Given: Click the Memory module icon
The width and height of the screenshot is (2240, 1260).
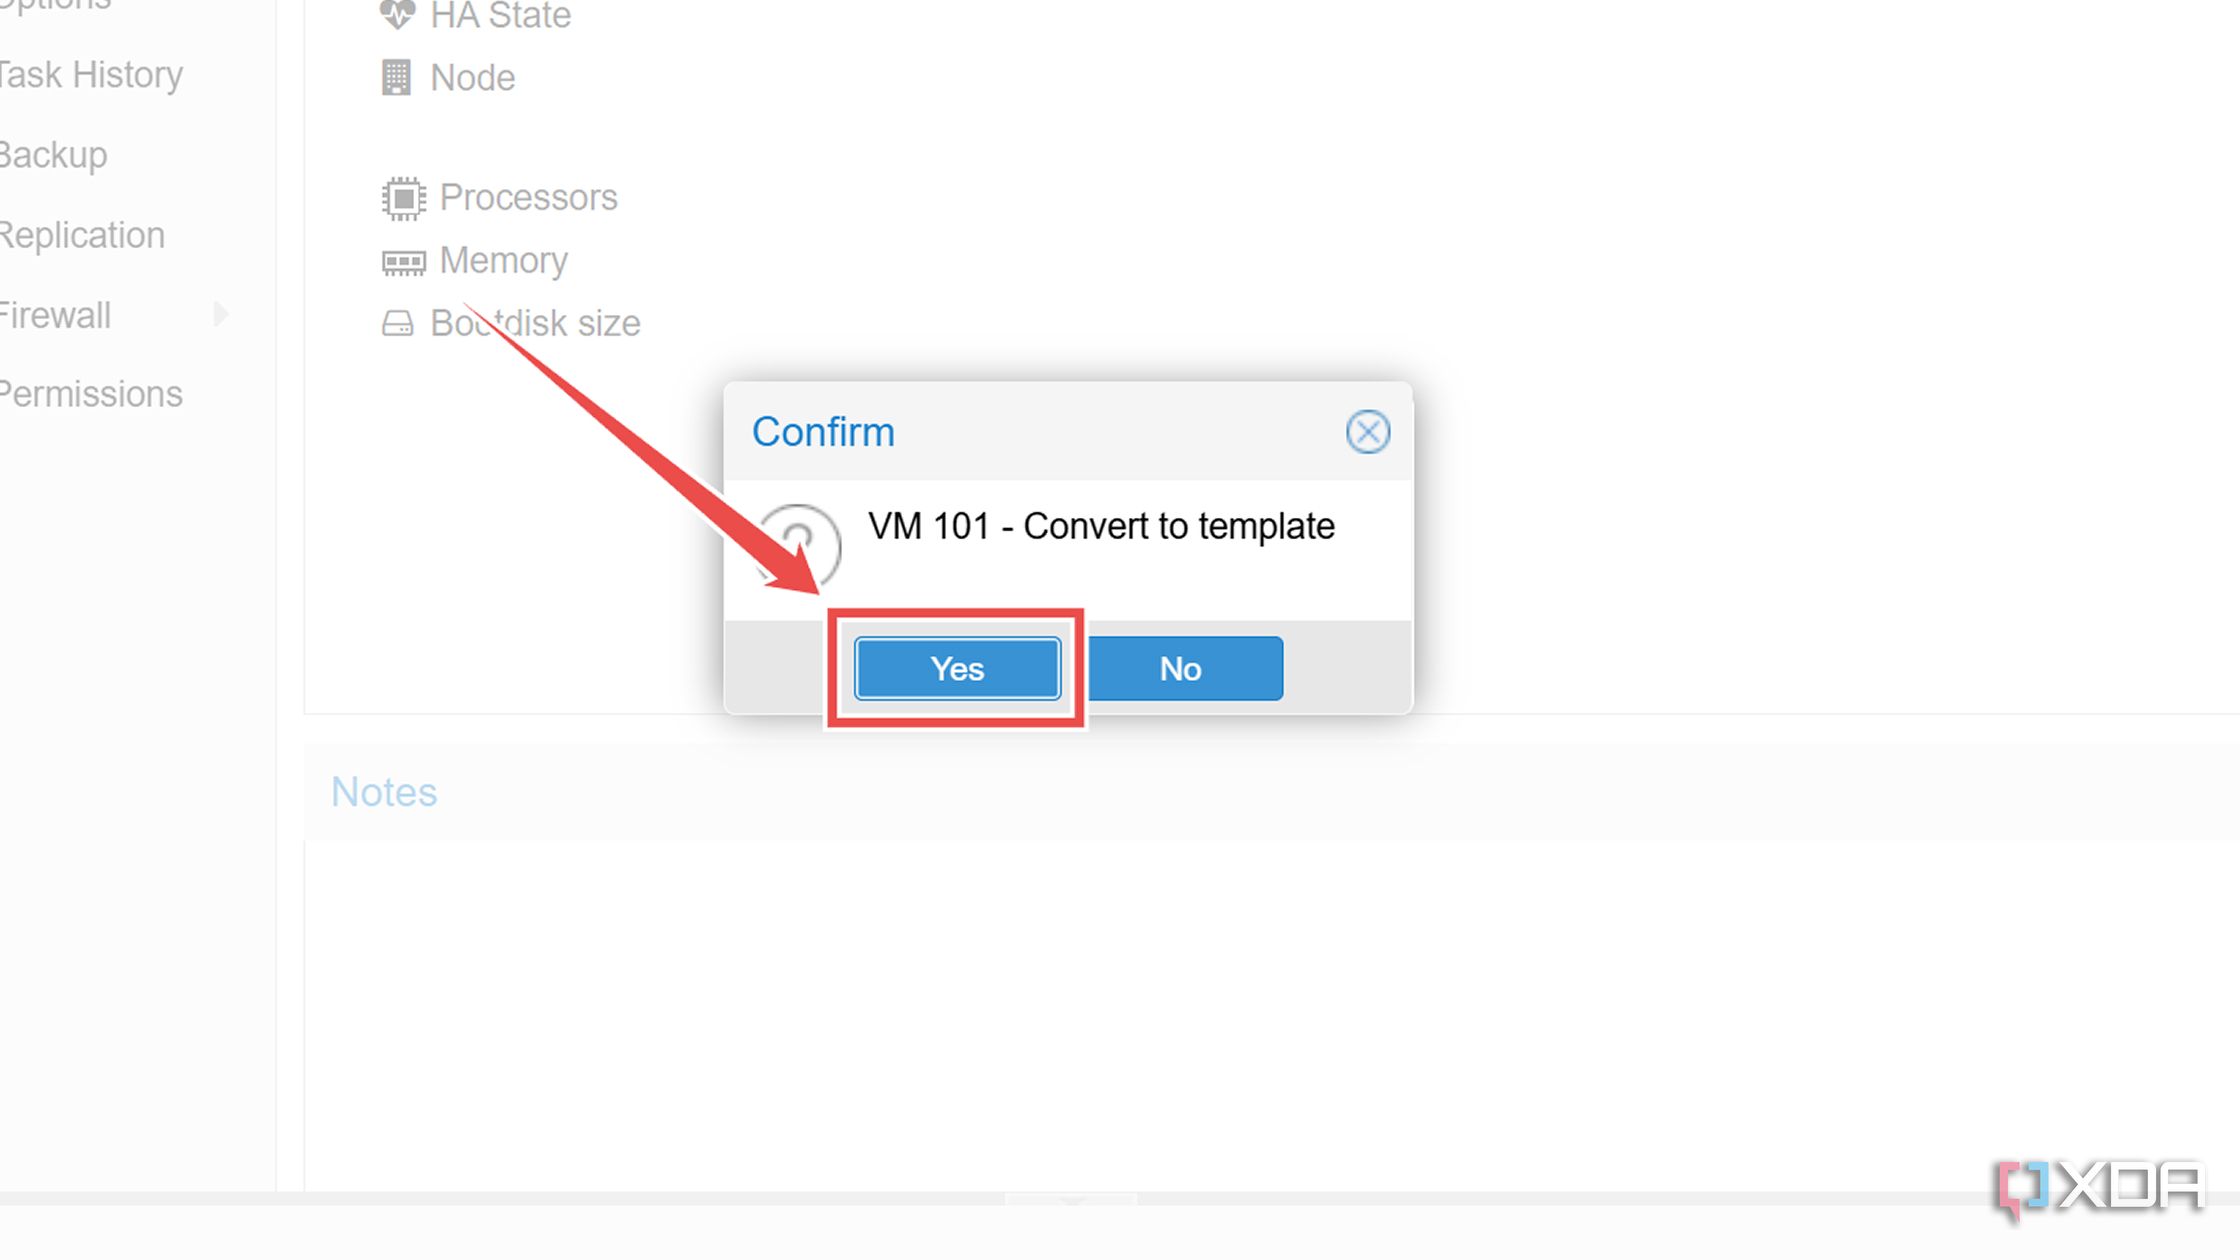Looking at the screenshot, I should pos(403,262).
